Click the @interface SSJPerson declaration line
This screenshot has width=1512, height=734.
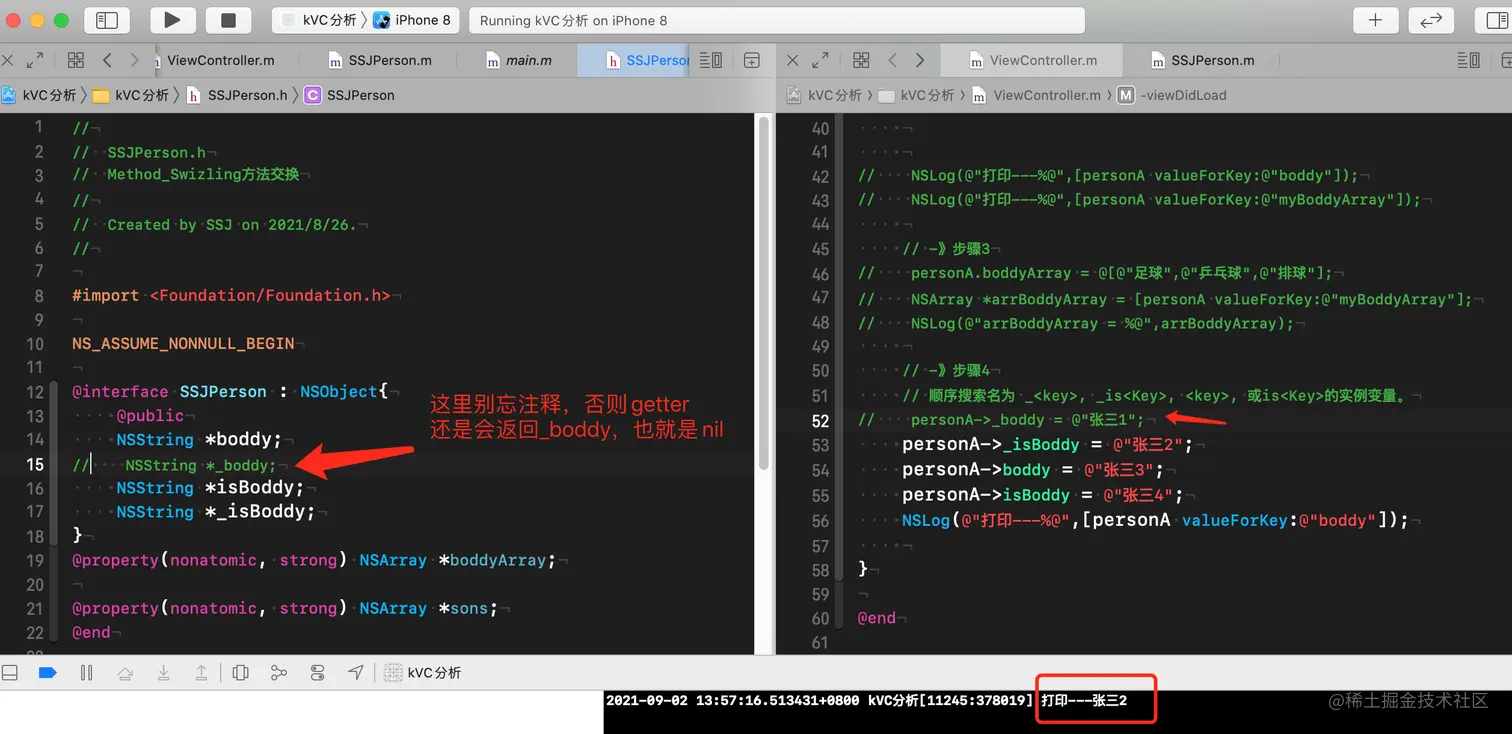tap(229, 392)
